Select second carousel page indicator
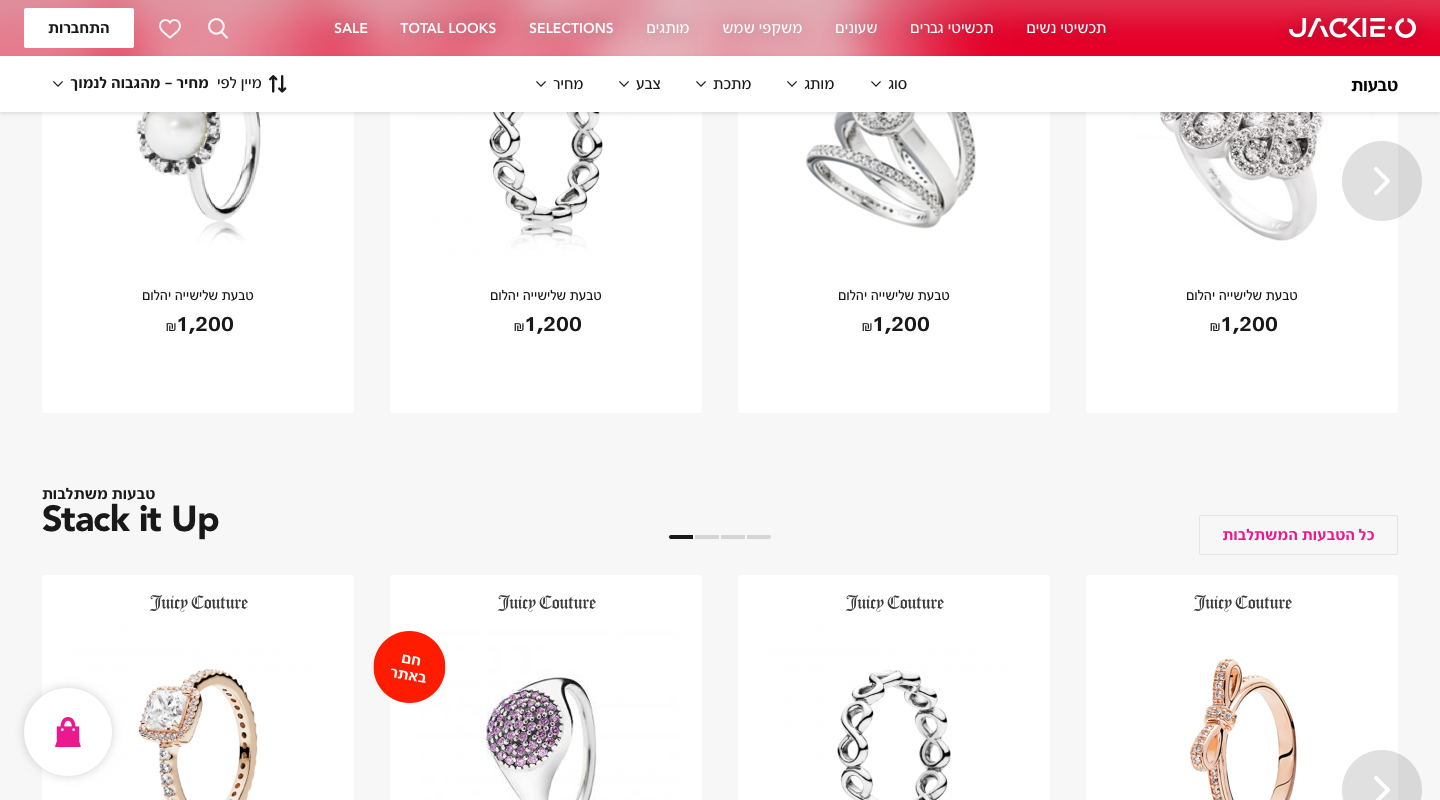The width and height of the screenshot is (1440, 800). (x=707, y=537)
